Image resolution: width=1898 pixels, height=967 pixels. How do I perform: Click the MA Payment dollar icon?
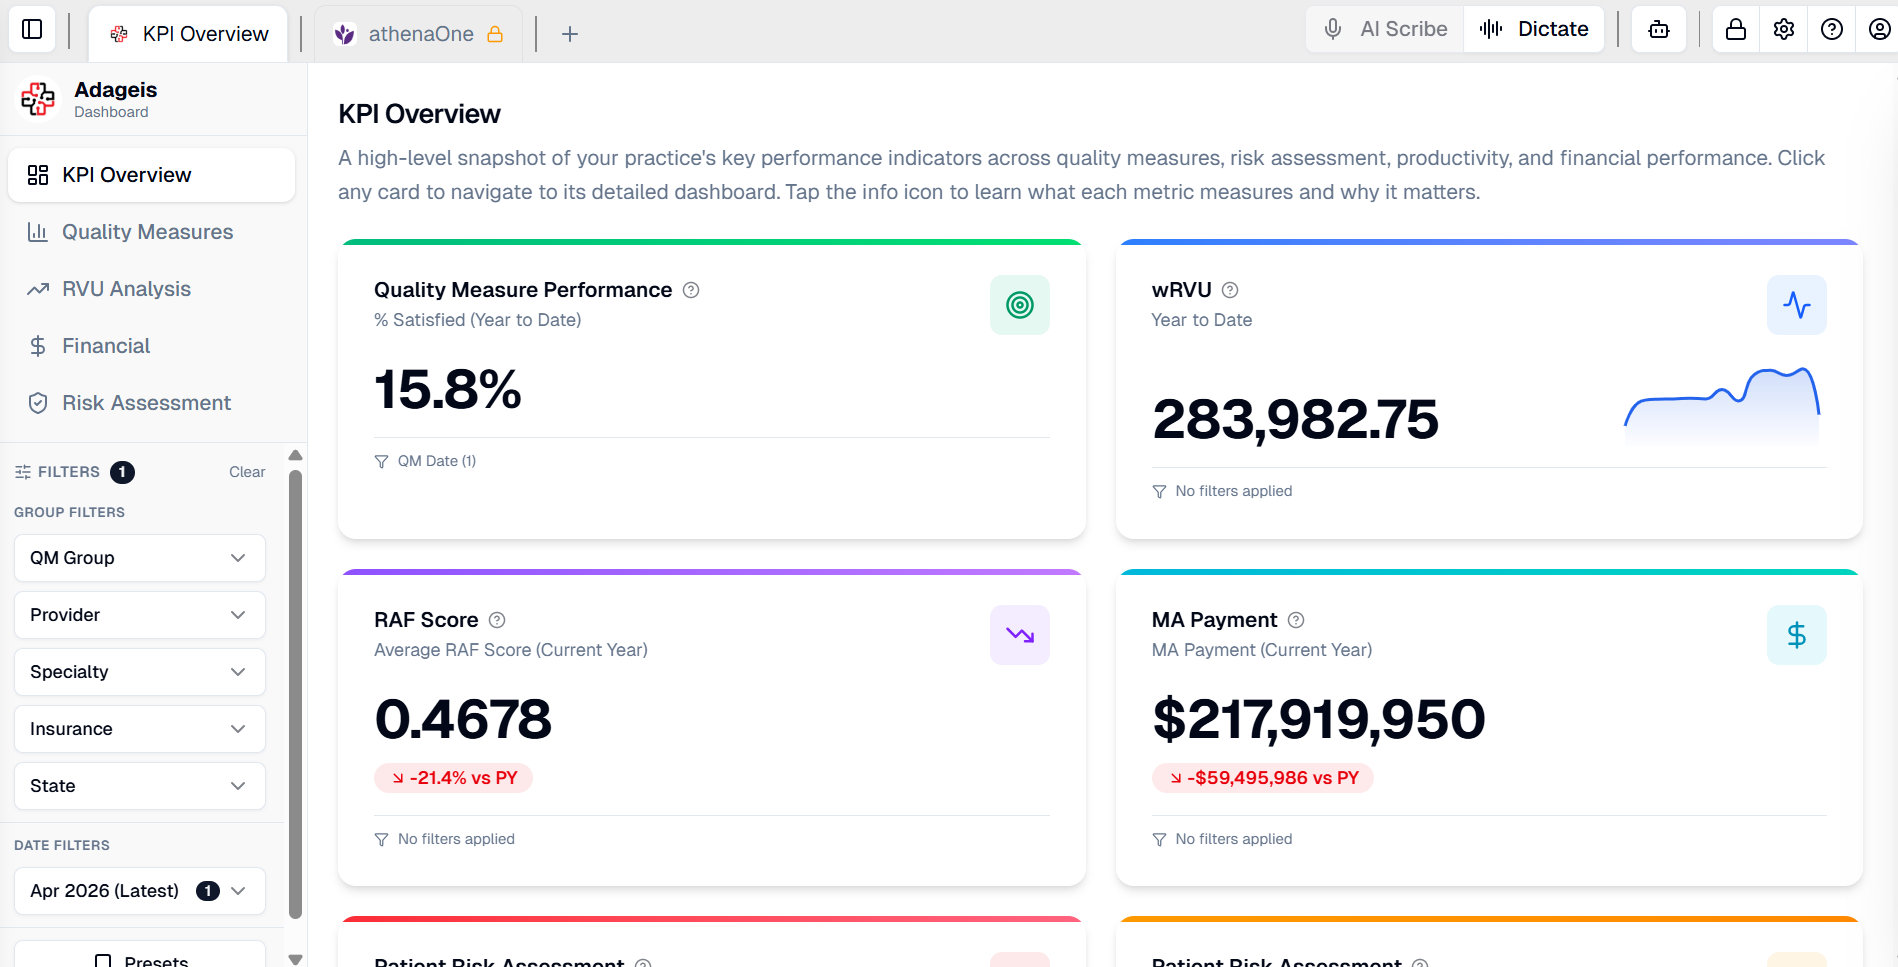coord(1797,635)
